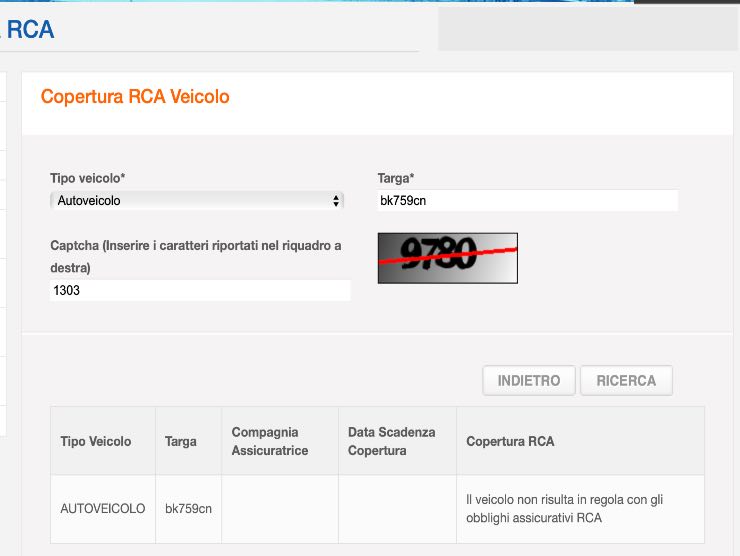Click the Targa text input field

click(527, 201)
